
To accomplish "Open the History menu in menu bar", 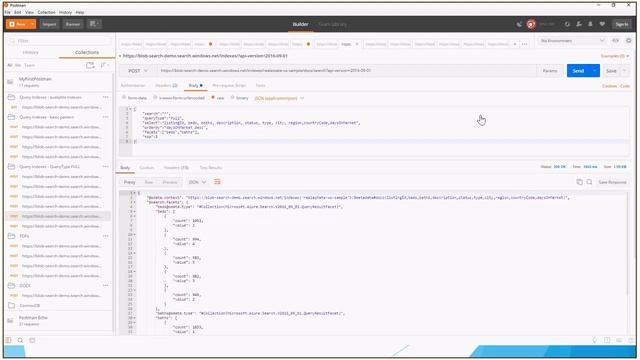I will [65, 12].
